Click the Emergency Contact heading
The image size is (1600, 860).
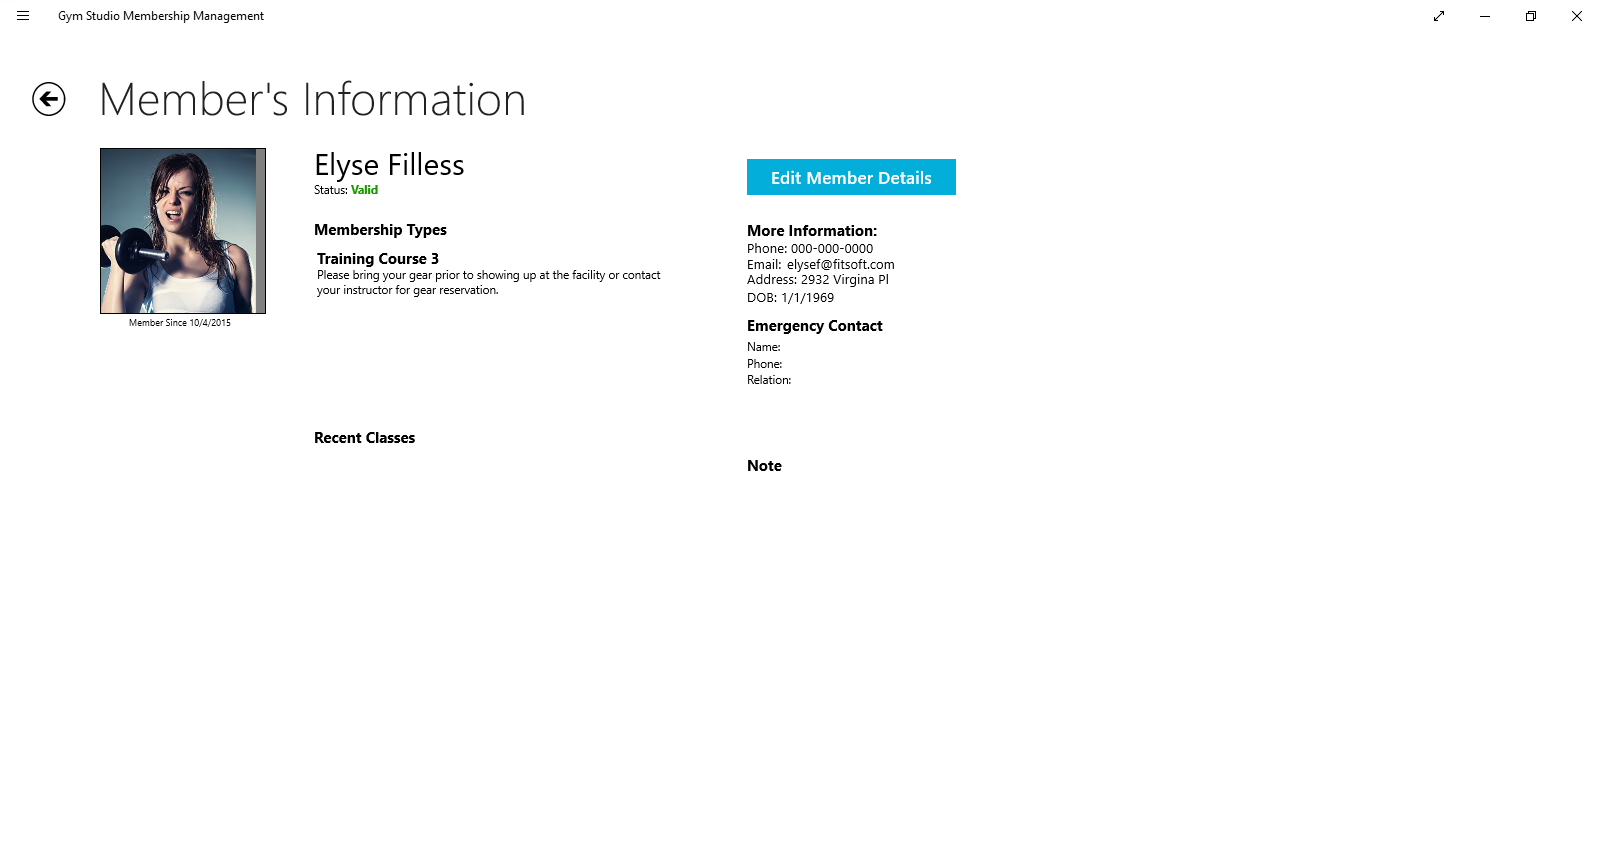815,326
